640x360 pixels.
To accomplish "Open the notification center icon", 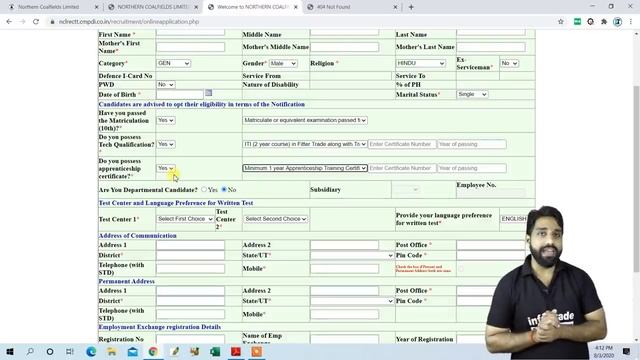I will pos(627,351).
